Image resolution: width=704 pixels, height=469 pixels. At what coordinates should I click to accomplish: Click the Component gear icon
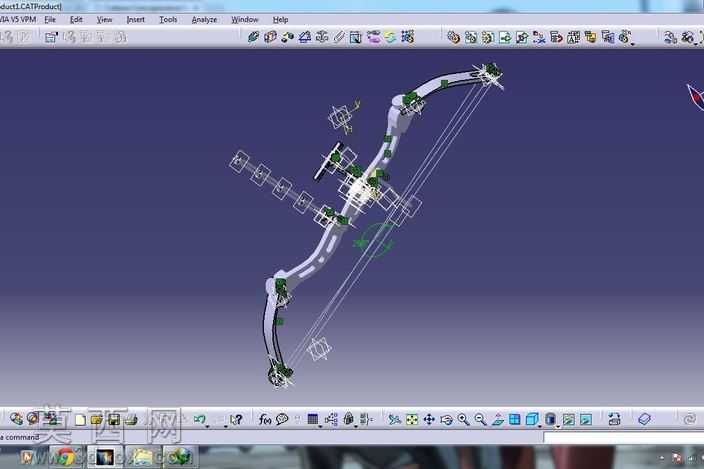tap(453, 38)
